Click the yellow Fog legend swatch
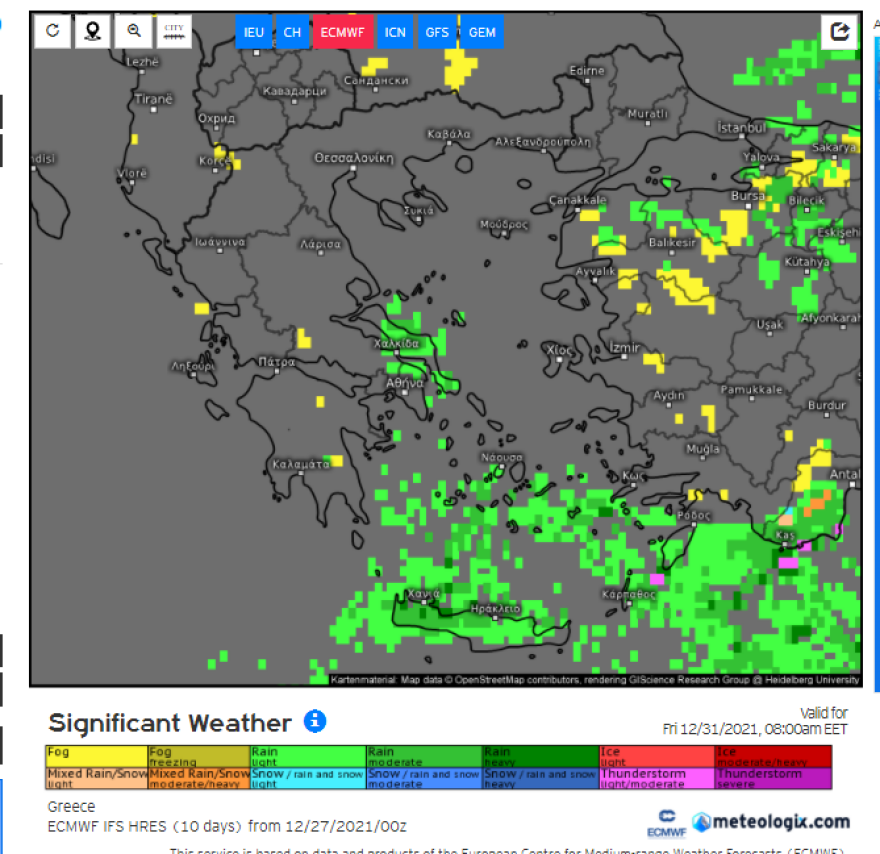 tap(97, 756)
